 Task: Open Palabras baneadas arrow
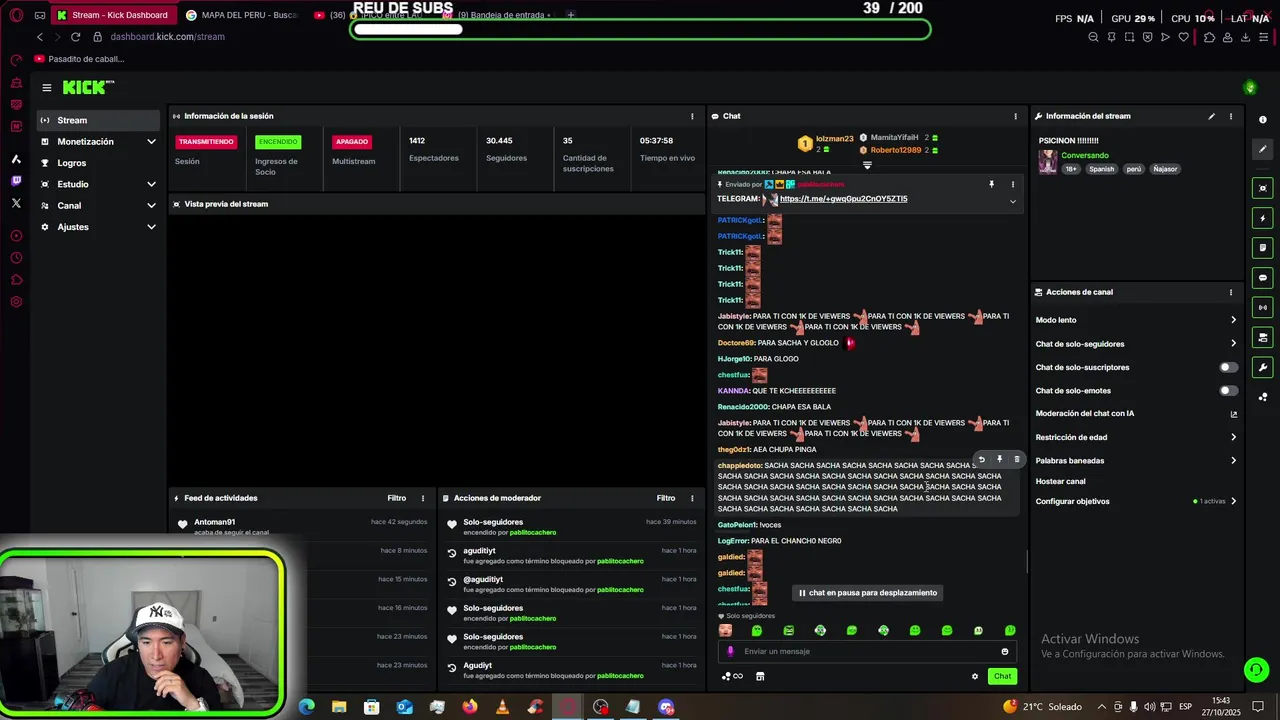1233,461
